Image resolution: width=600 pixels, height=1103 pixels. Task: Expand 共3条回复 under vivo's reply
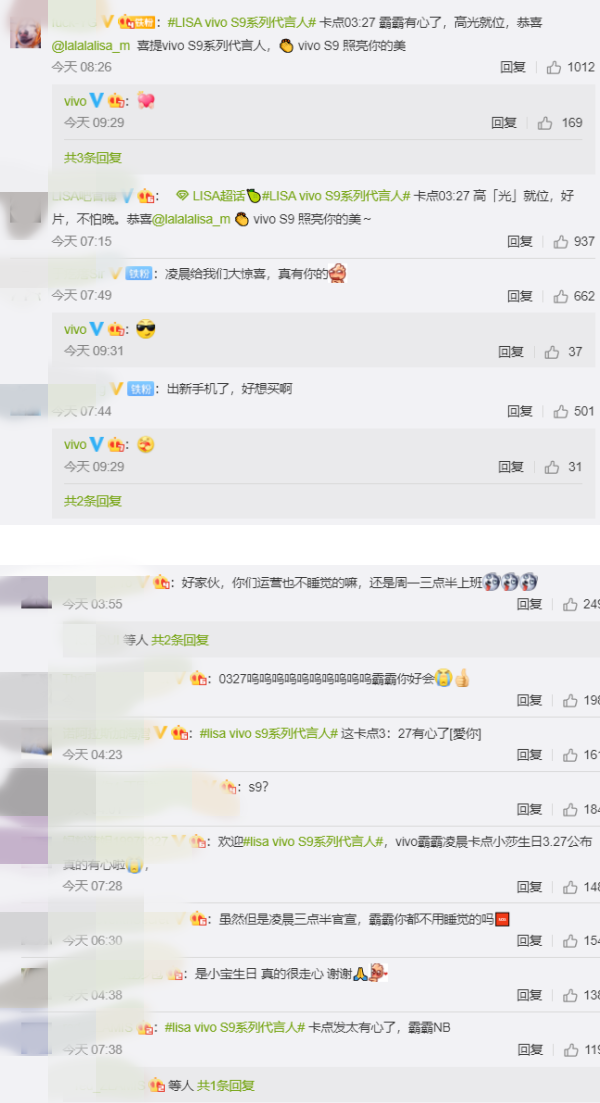[93, 158]
